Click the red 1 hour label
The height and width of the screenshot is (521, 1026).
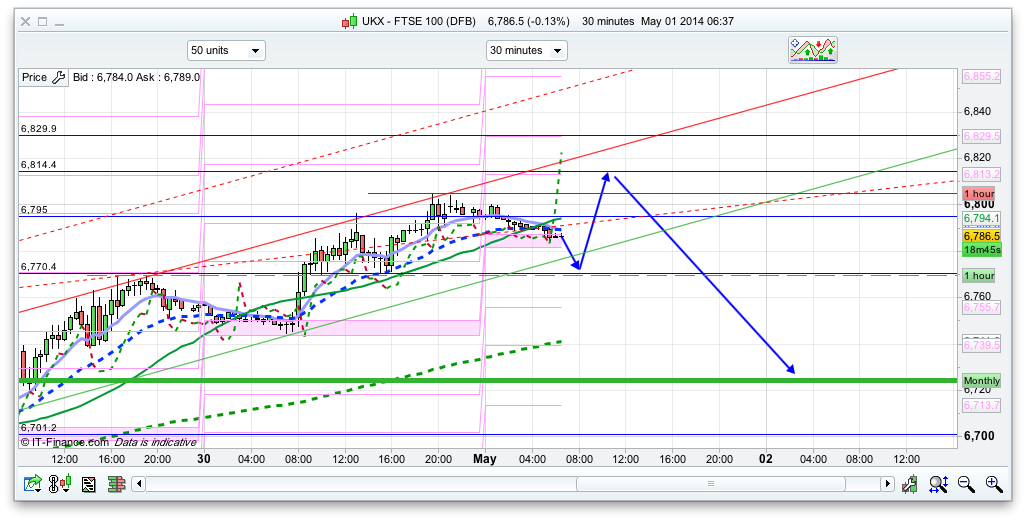click(978, 193)
